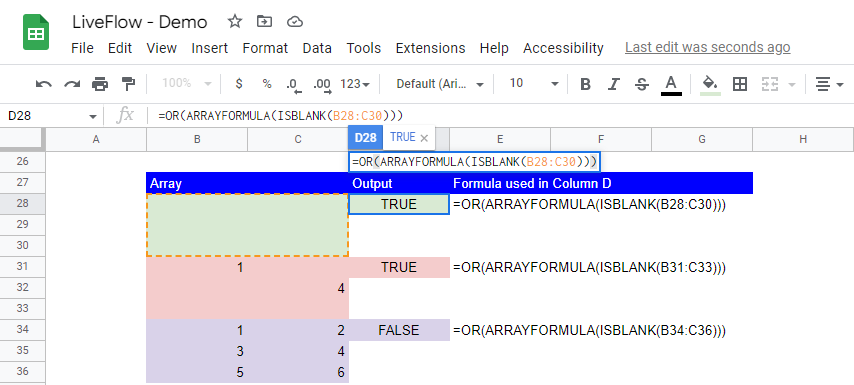Select the formula text referencing B31:C33

click(x=589, y=267)
